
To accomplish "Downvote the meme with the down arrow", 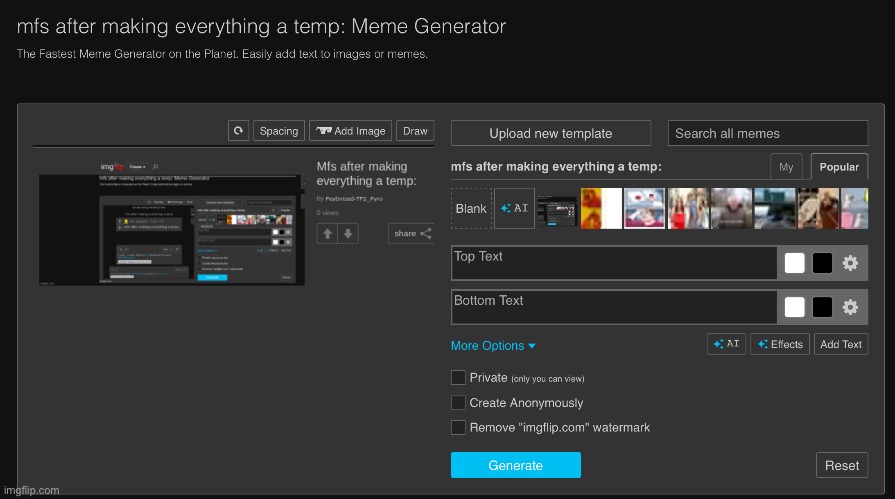I will 348,234.
